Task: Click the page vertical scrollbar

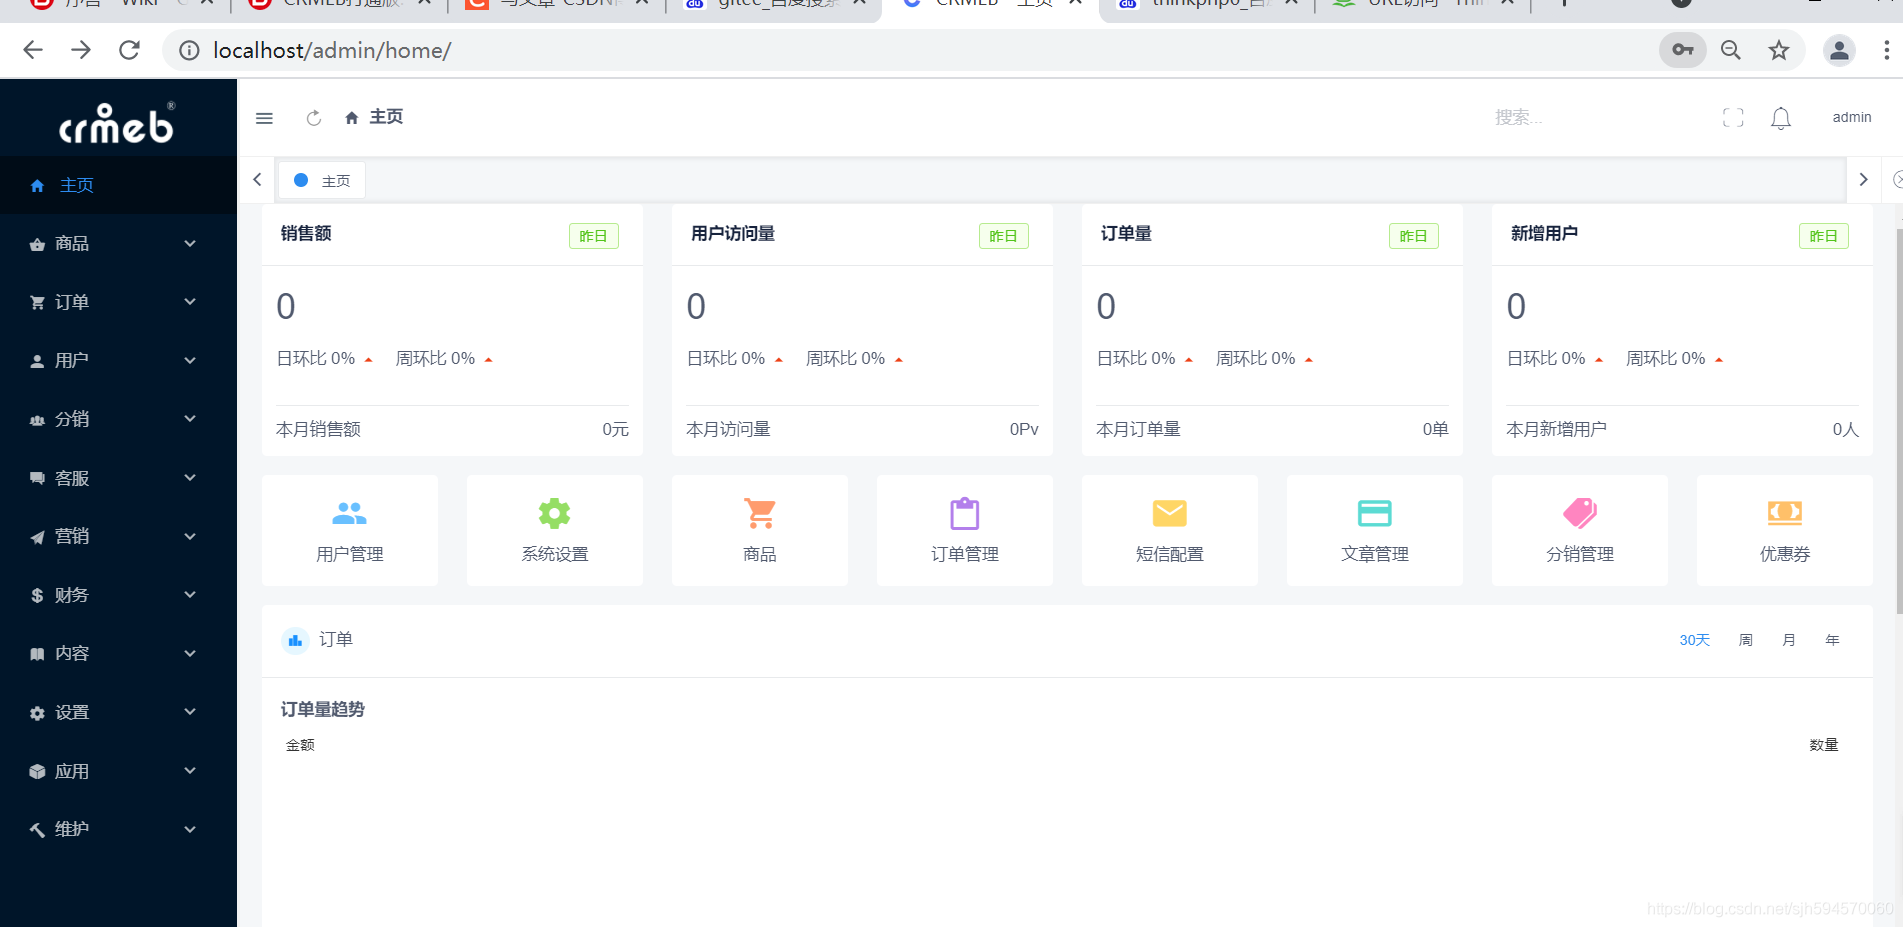Action: 1899,420
